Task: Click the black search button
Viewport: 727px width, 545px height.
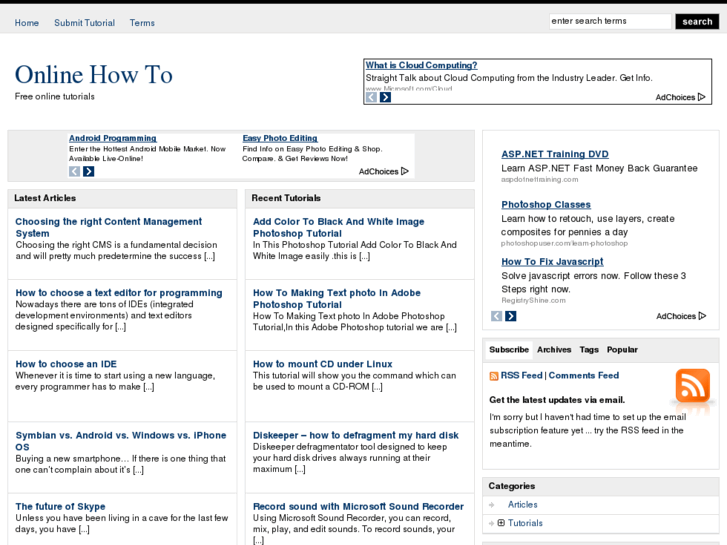Action: click(x=697, y=21)
